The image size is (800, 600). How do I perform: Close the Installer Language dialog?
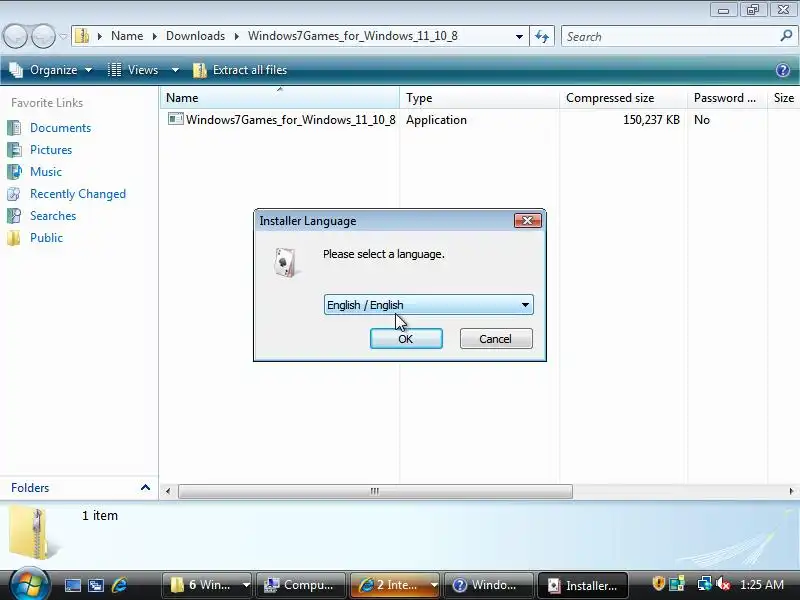point(528,220)
